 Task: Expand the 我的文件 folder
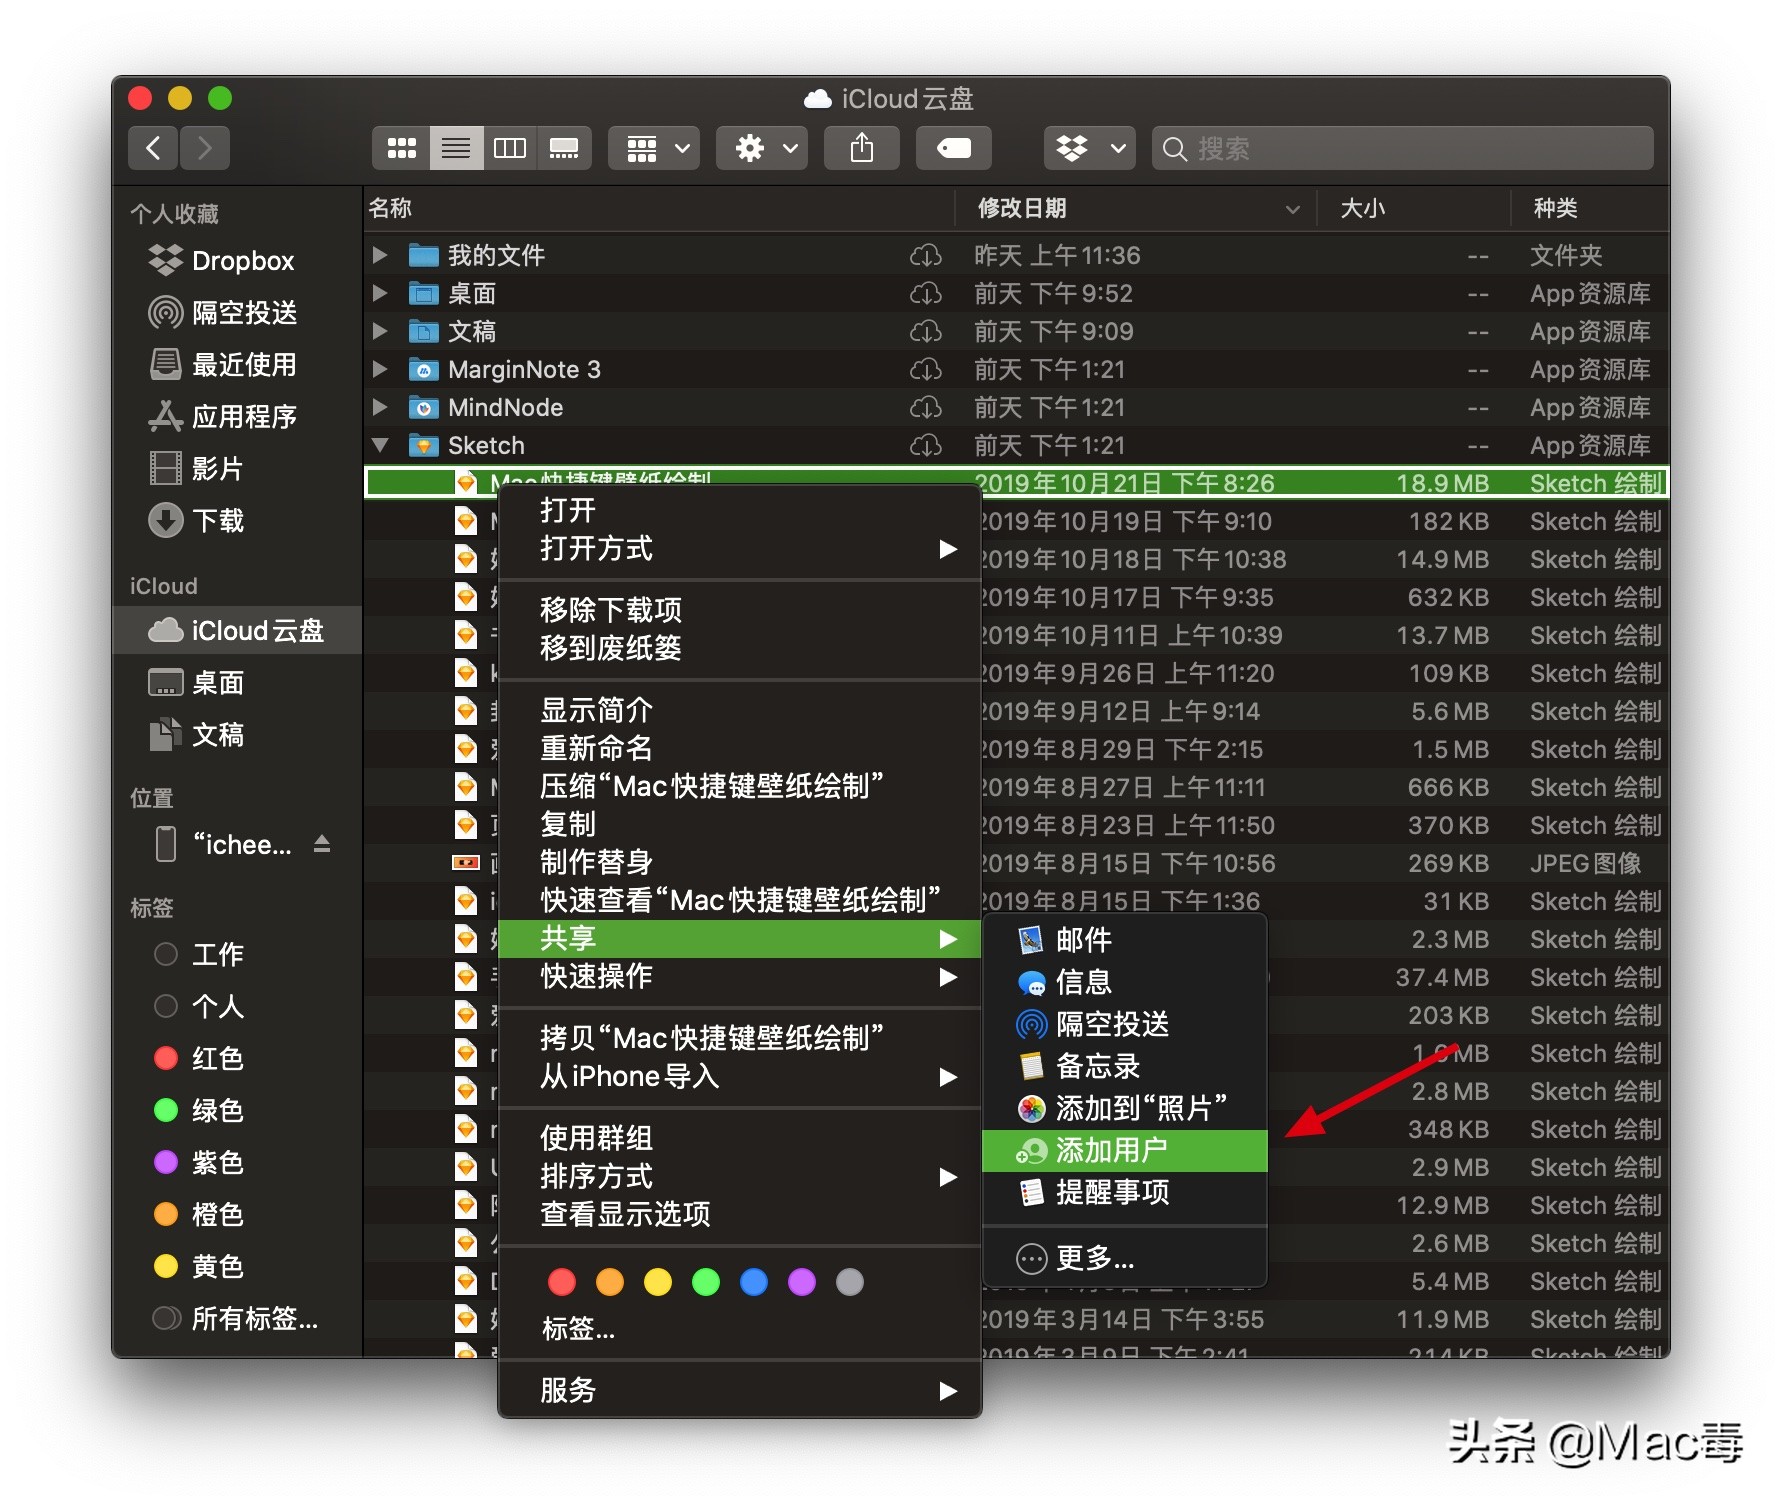point(380,255)
